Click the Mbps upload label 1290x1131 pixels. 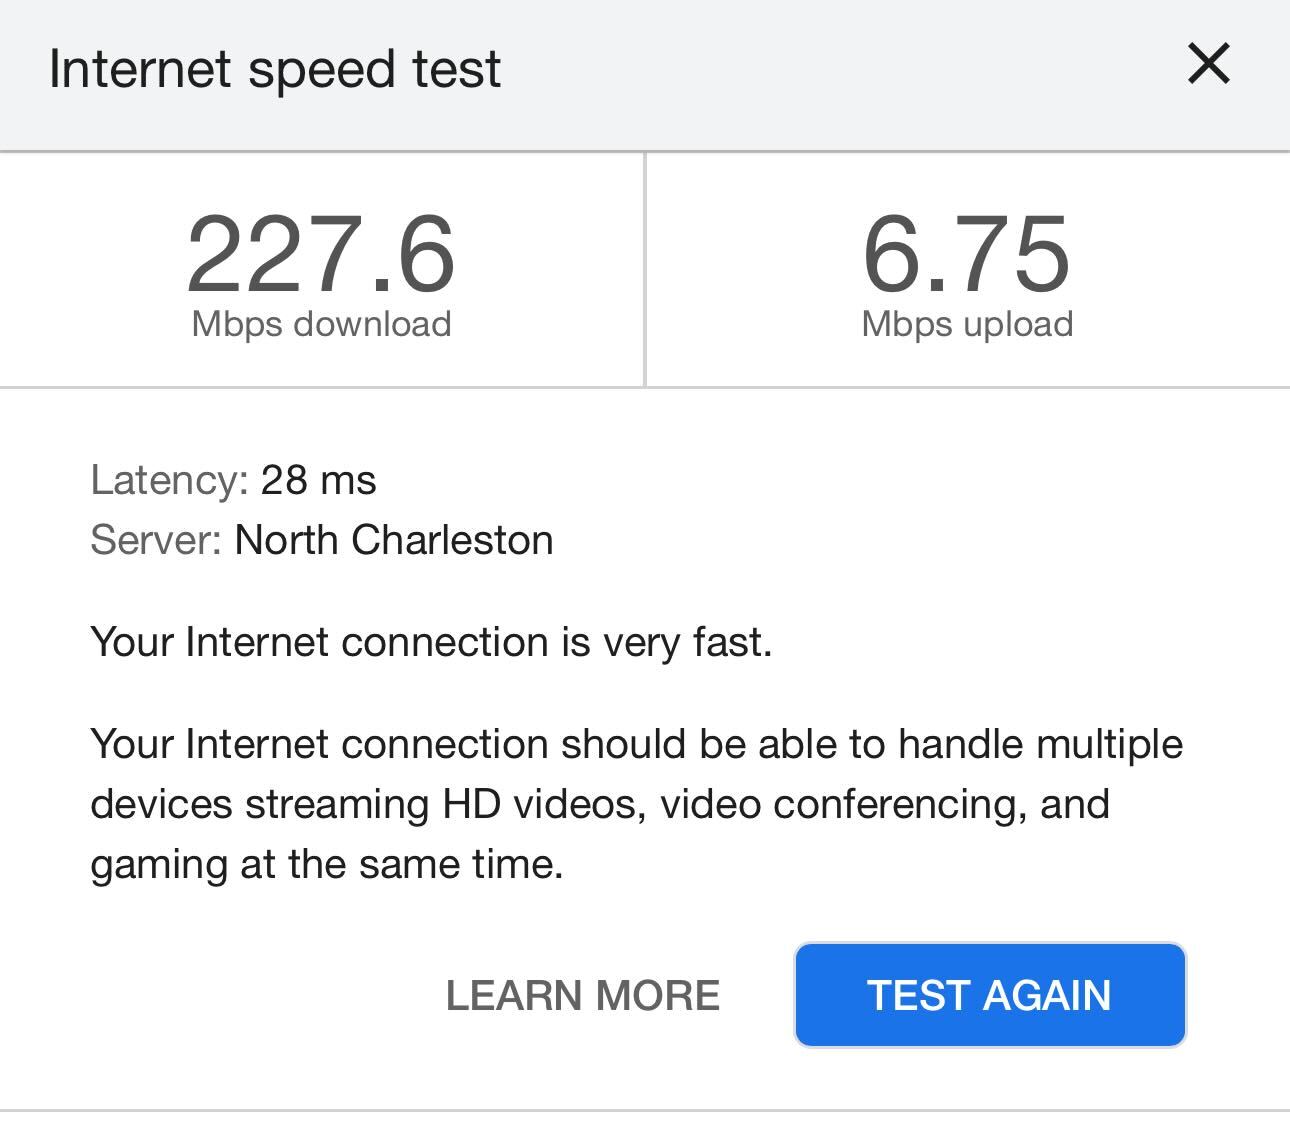click(x=966, y=322)
